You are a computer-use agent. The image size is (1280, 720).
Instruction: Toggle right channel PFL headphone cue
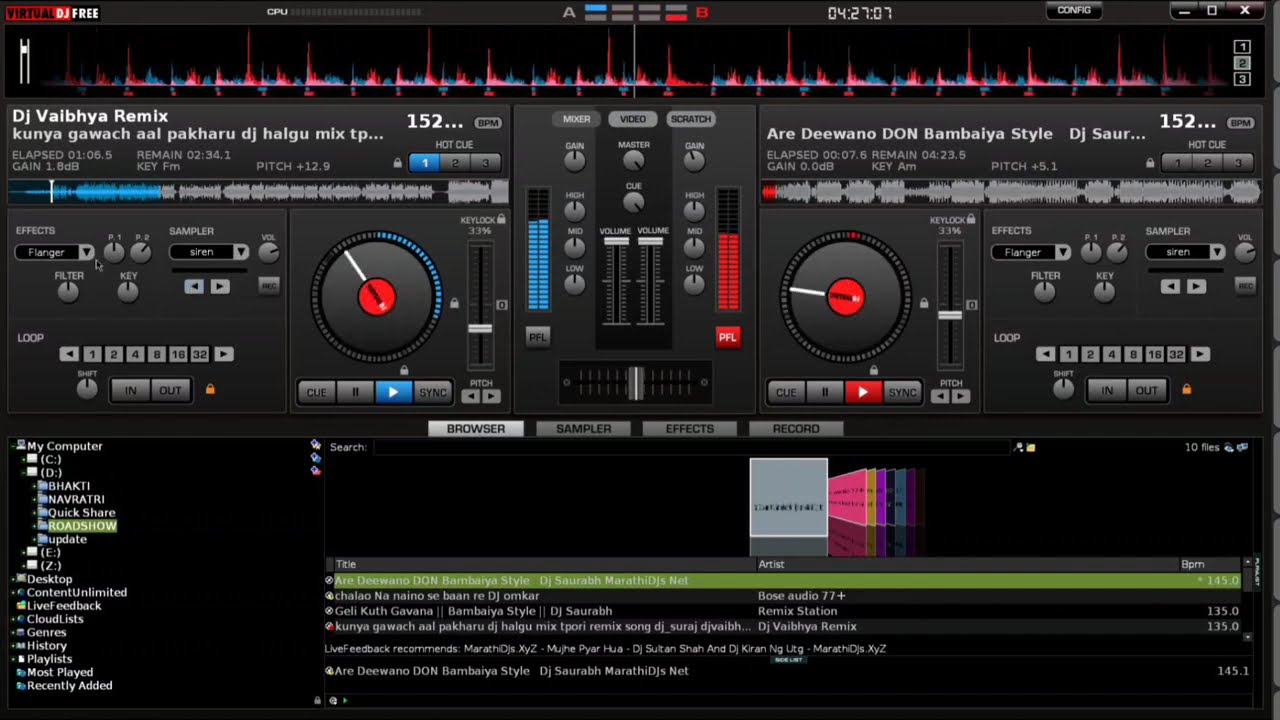pos(728,337)
